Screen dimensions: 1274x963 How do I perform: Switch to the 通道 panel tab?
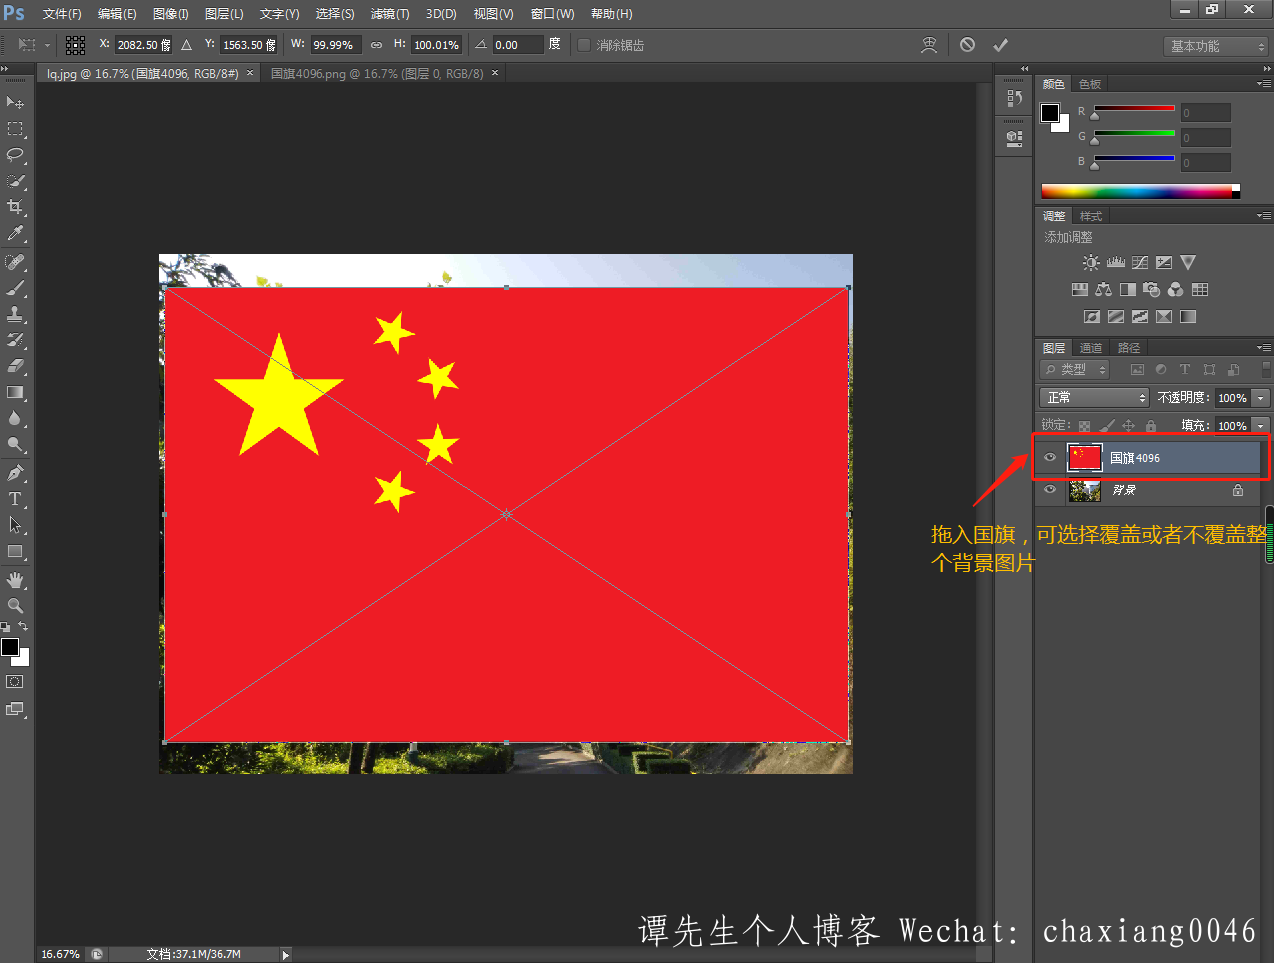tap(1090, 348)
